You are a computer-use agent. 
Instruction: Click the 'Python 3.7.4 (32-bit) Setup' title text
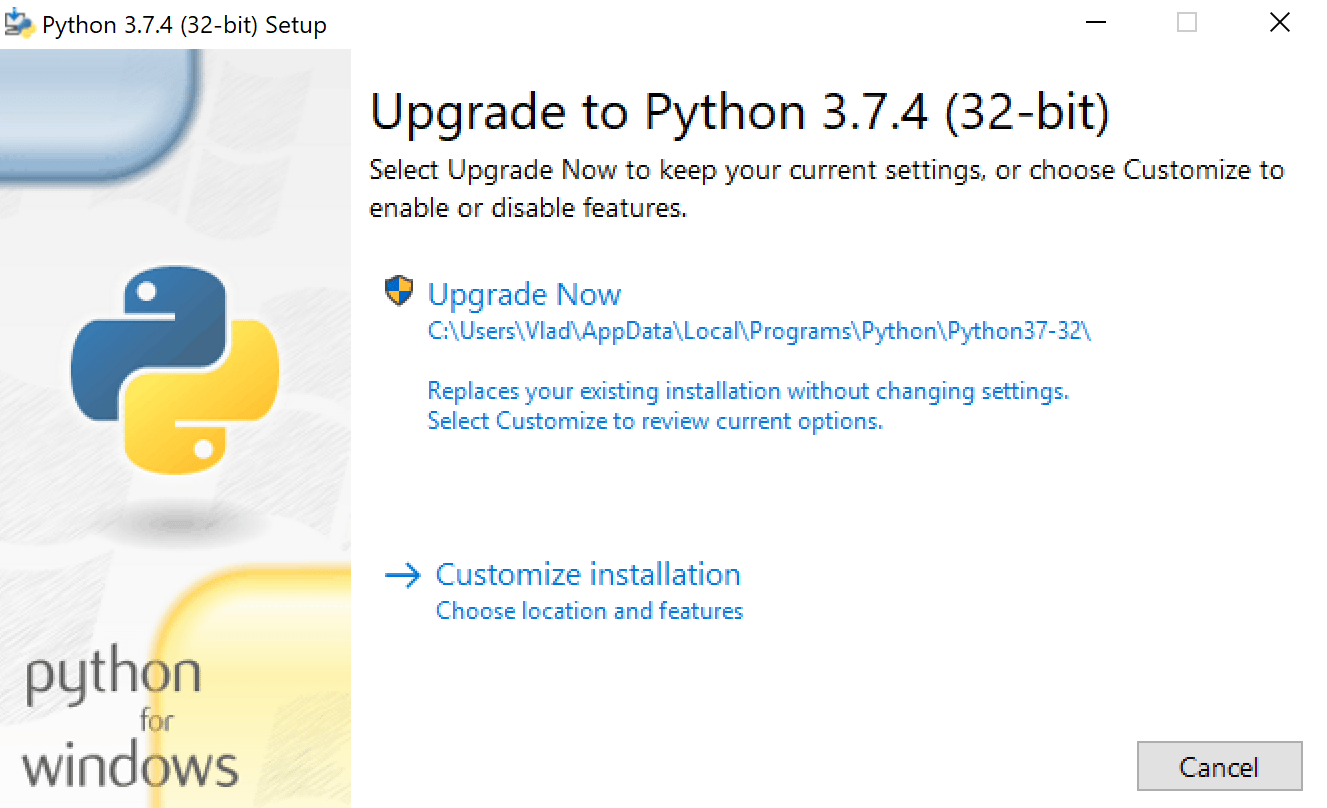click(184, 25)
